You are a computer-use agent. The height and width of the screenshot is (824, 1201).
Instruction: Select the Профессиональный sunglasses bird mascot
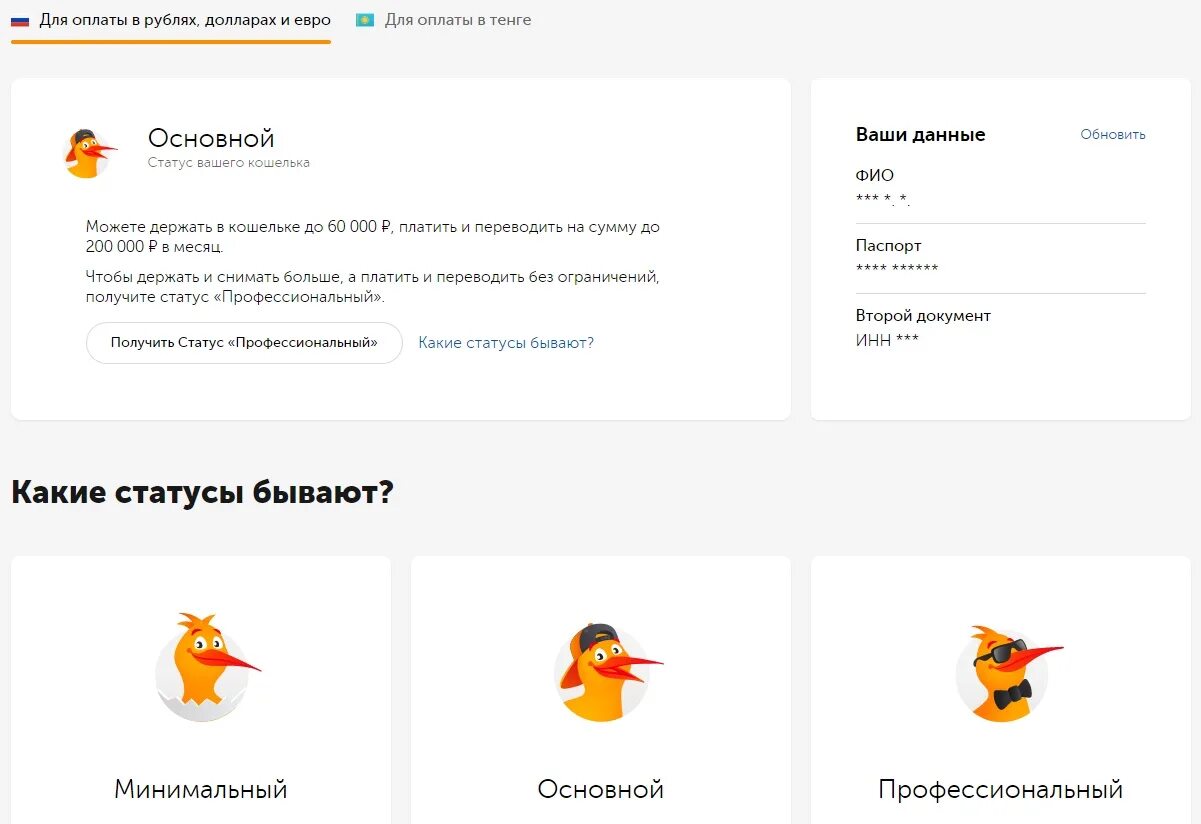(x=1008, y=673)
